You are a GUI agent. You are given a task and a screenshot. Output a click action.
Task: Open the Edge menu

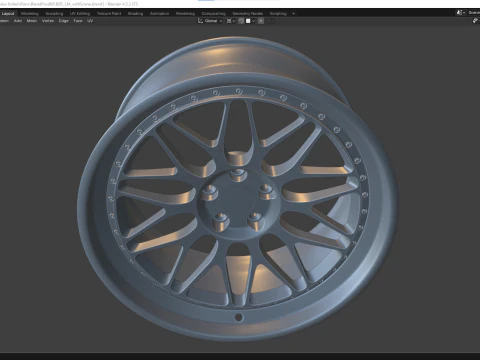(63, 21)
